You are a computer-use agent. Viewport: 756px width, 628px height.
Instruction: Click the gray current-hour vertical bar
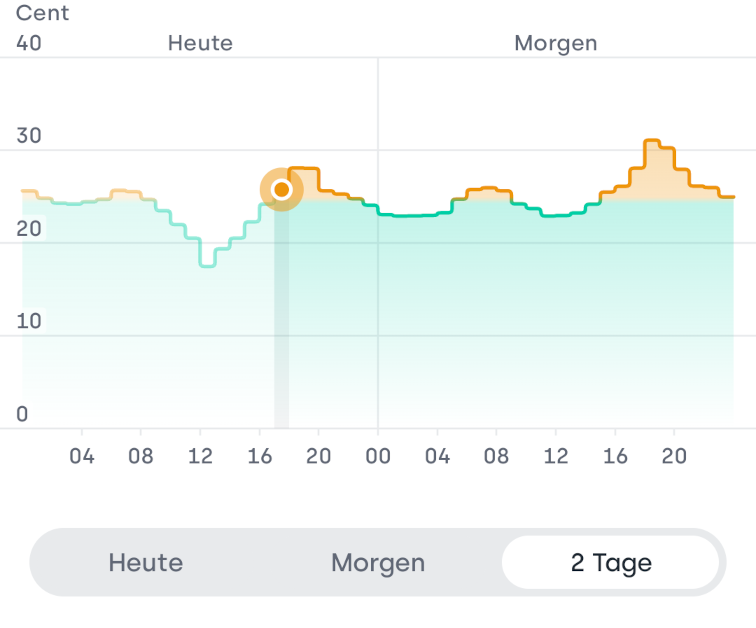click(x=282, y=330)
